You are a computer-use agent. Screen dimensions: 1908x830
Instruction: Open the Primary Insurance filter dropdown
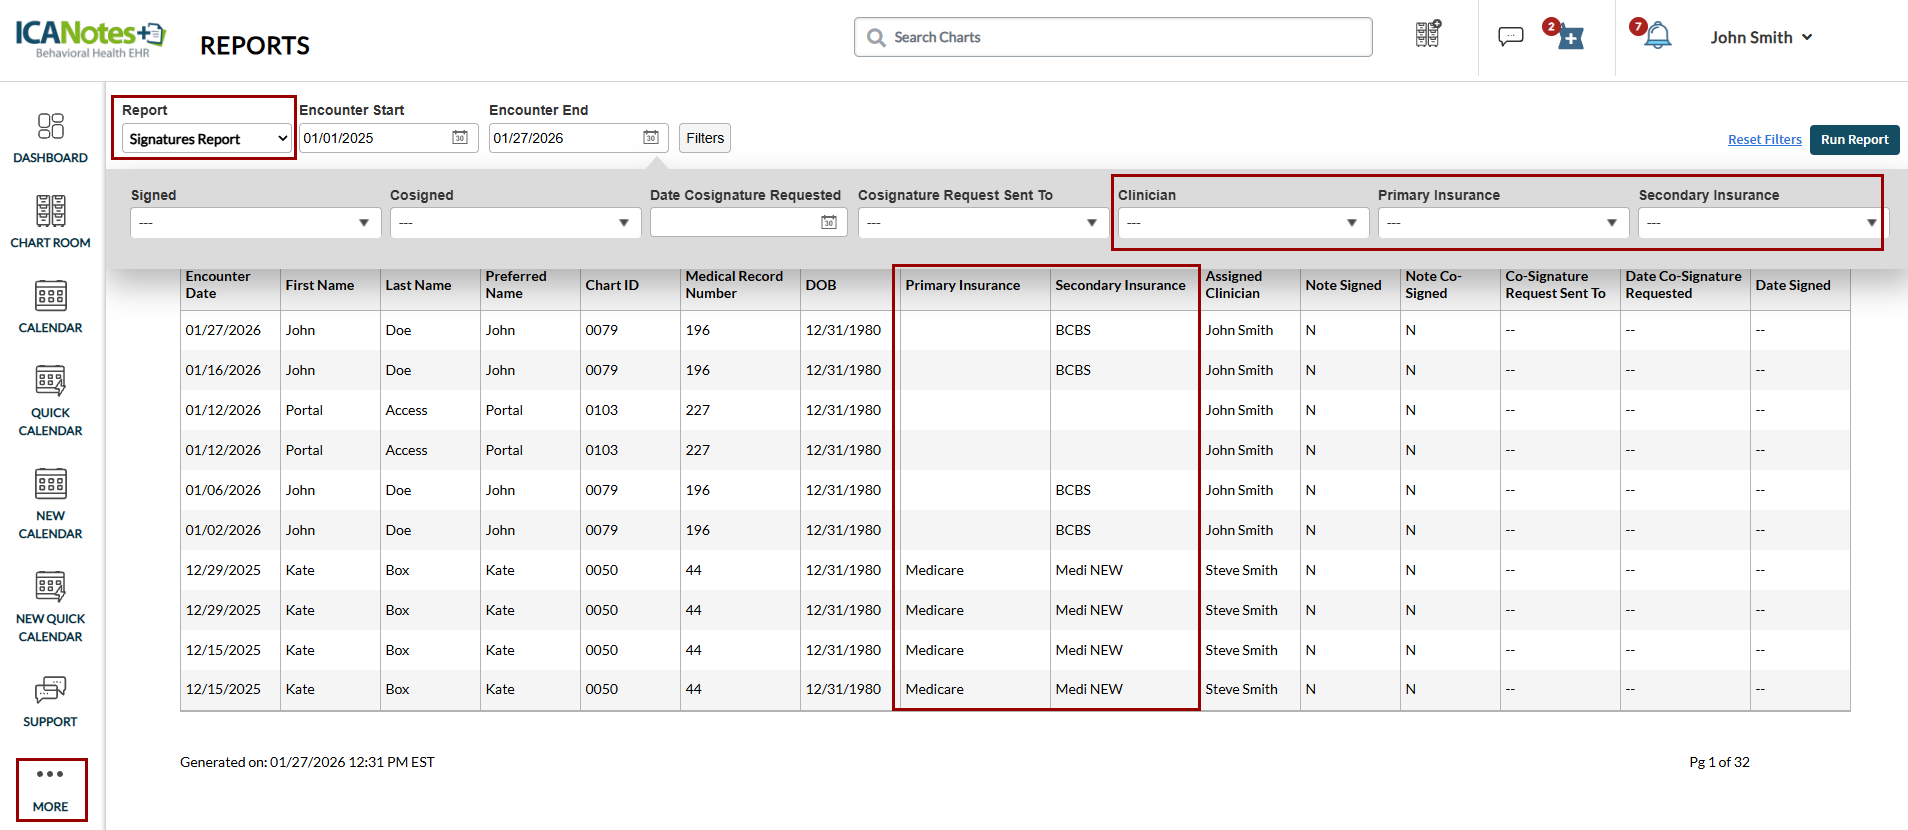[1502, 223]
